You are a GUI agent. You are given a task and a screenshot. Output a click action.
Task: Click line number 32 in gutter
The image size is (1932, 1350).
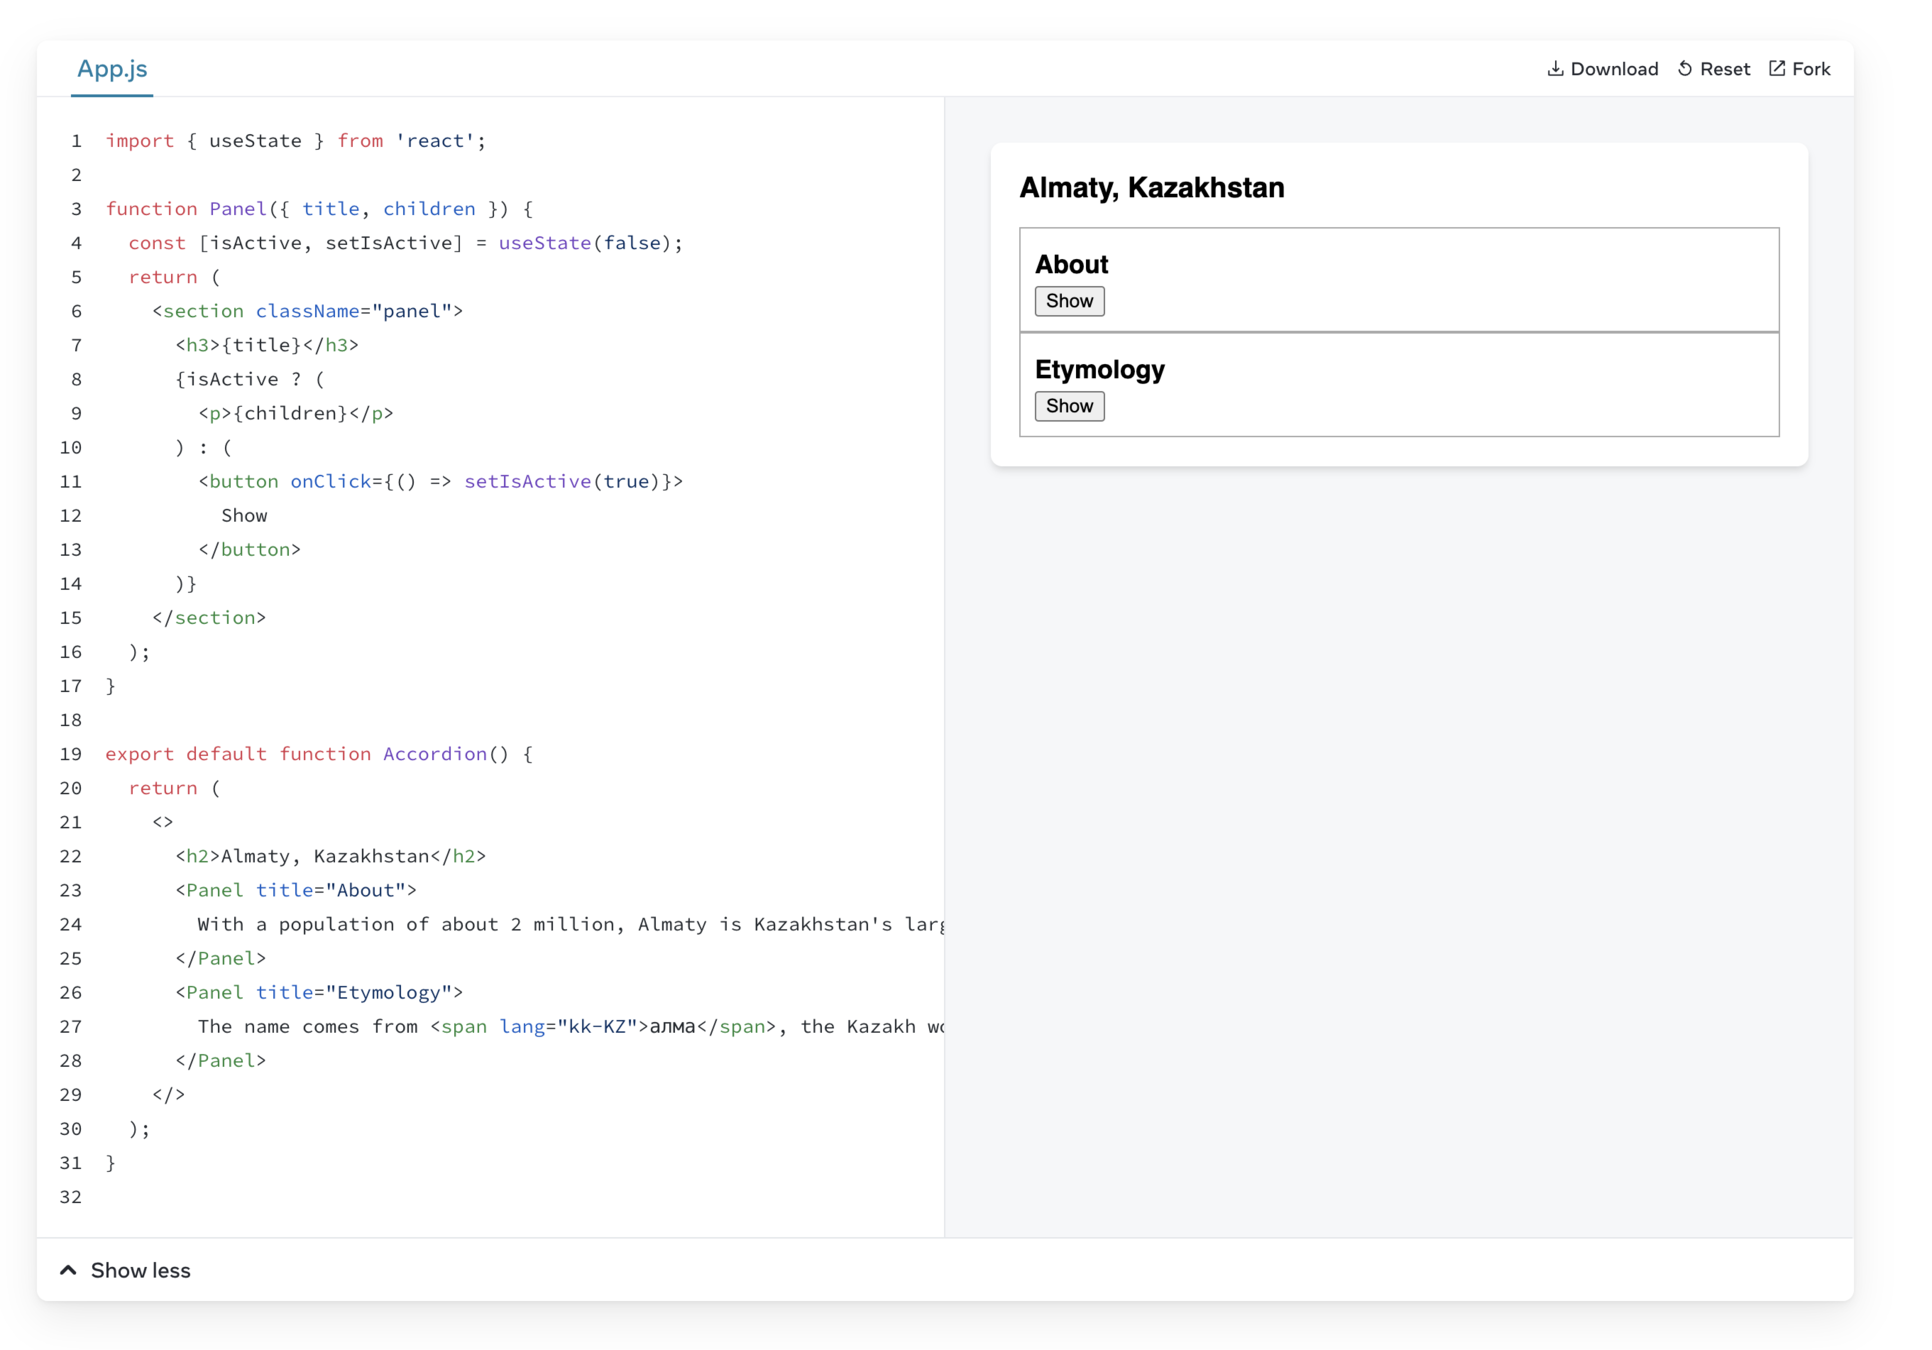point(71,1197)
